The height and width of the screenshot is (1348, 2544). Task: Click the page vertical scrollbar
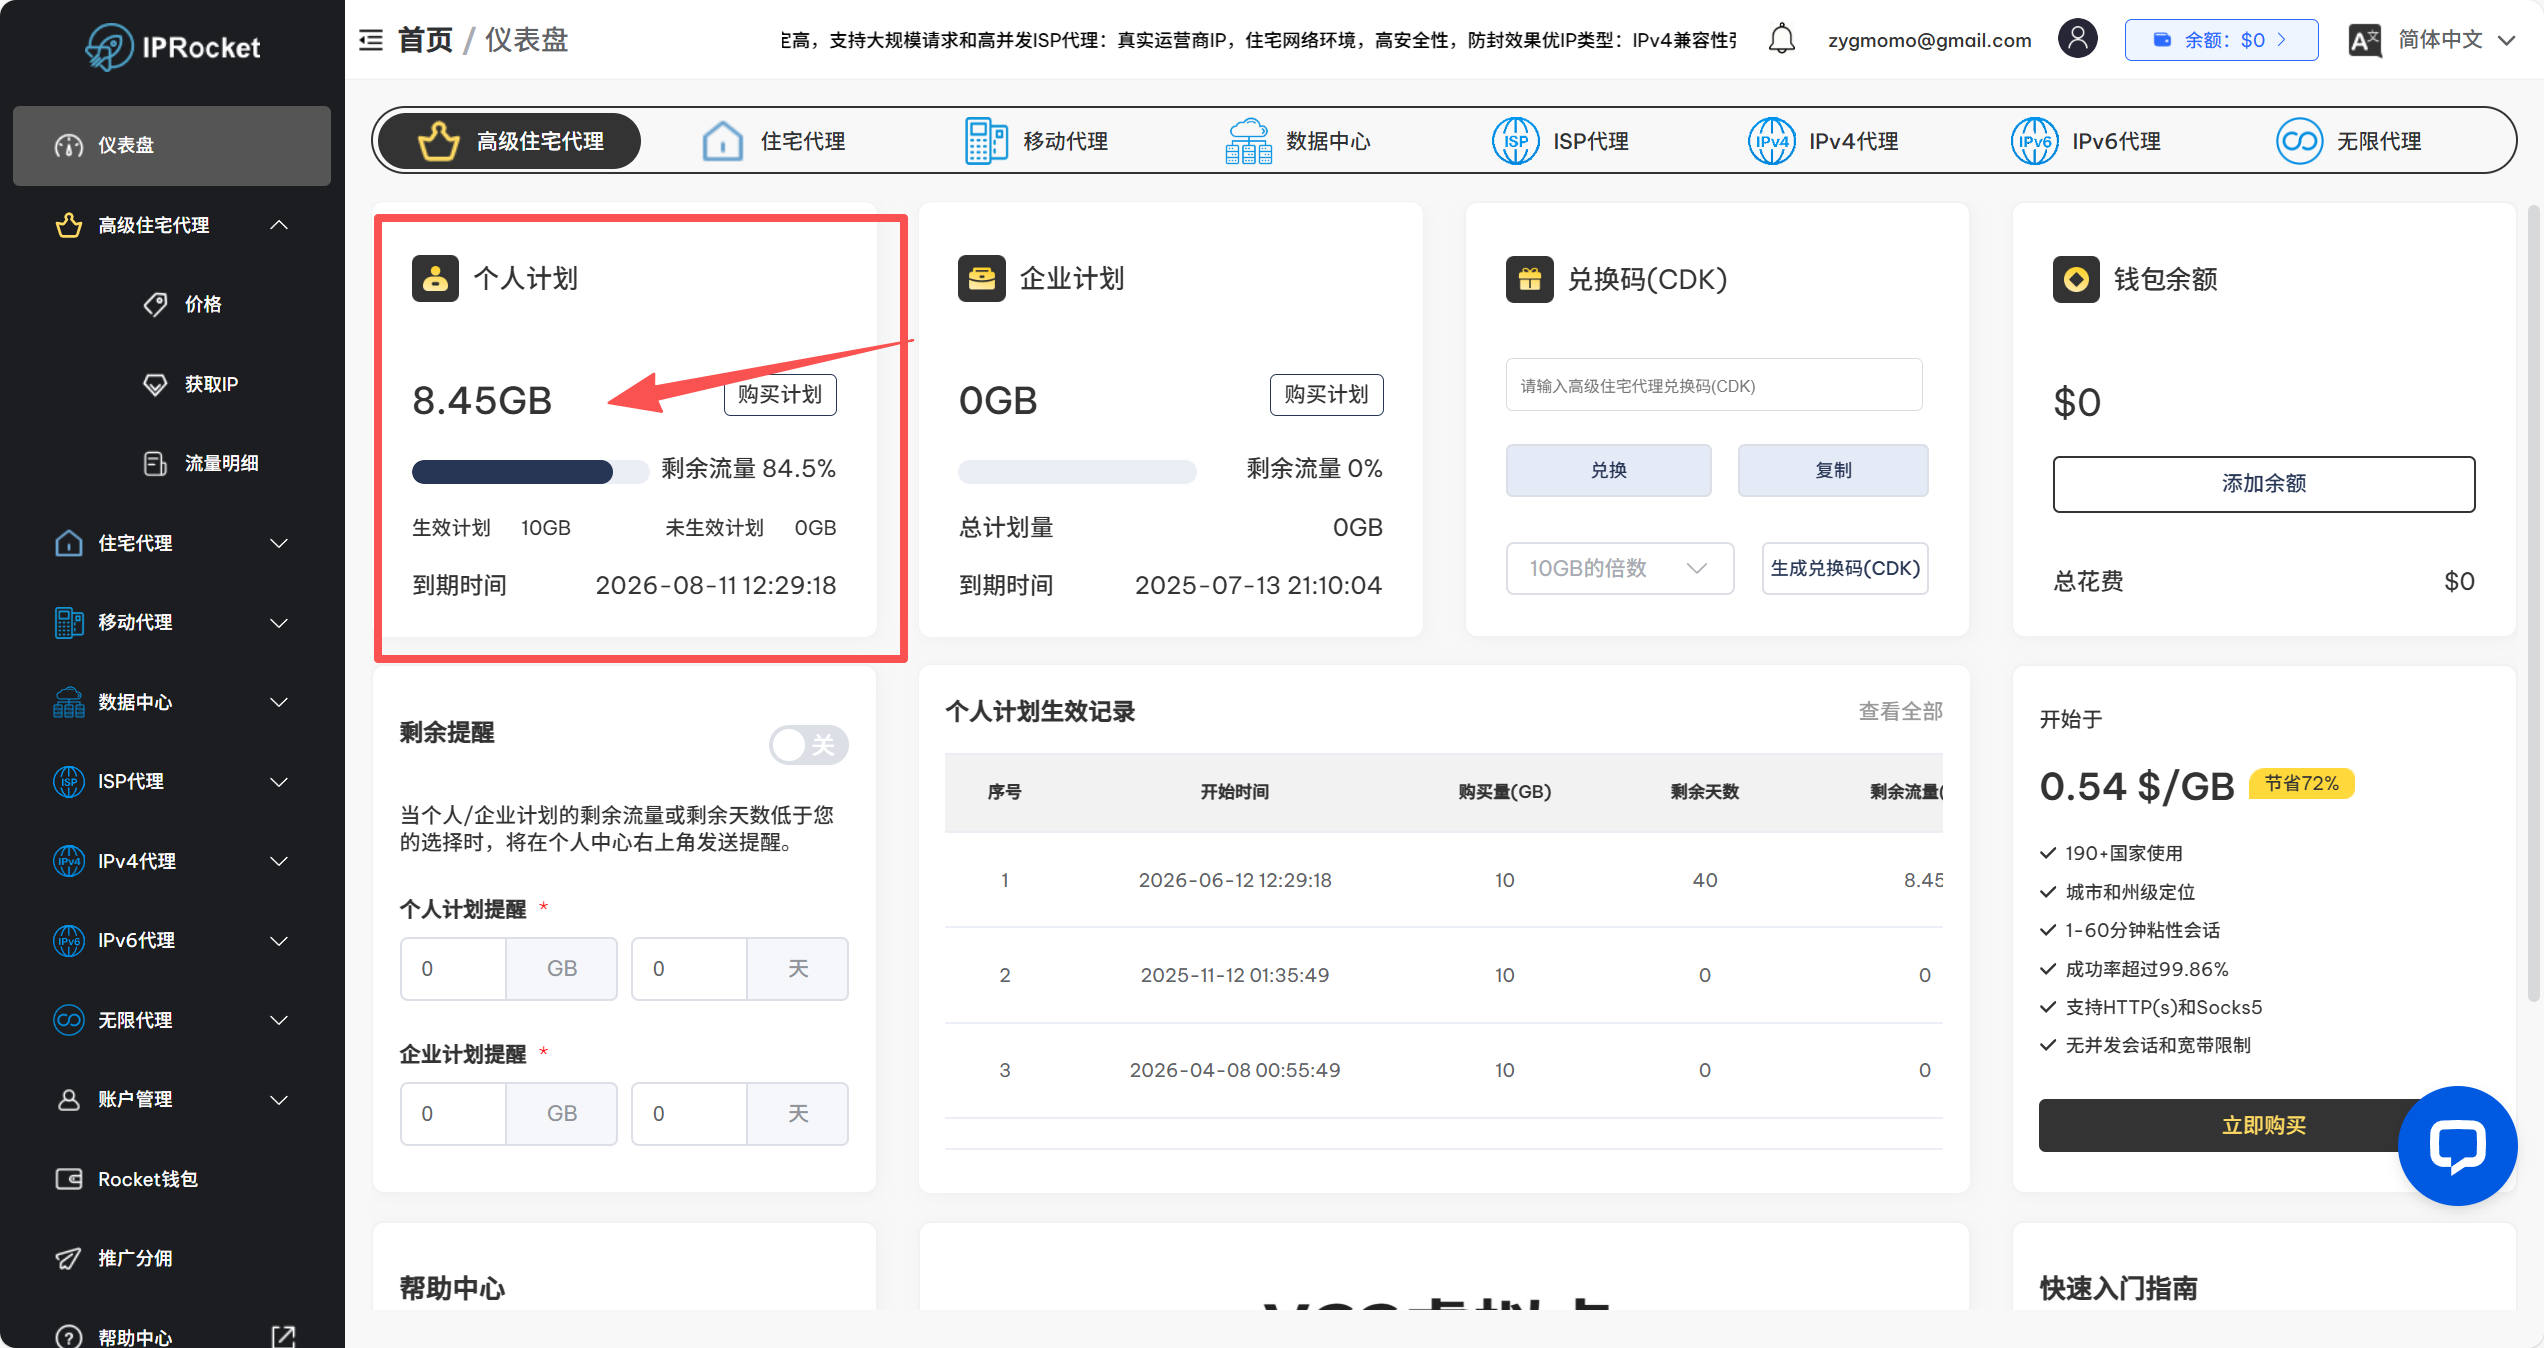(2533, 603)
